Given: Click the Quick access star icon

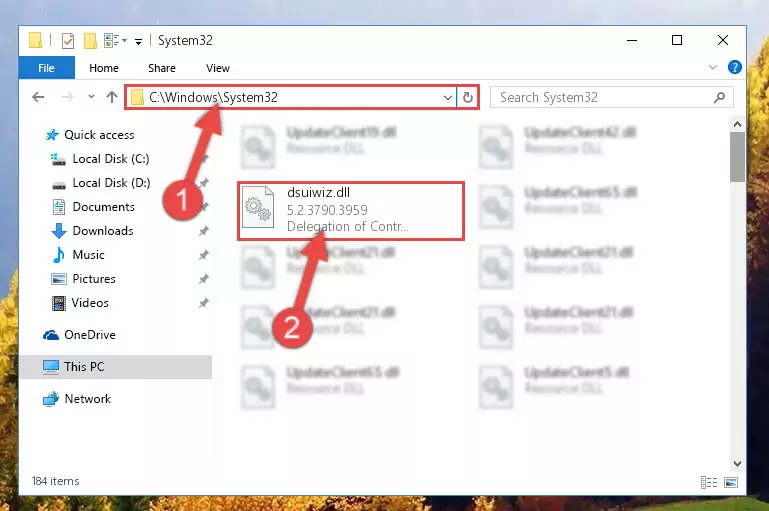Looking at the screenshot, I should click(x=52, y=135).
